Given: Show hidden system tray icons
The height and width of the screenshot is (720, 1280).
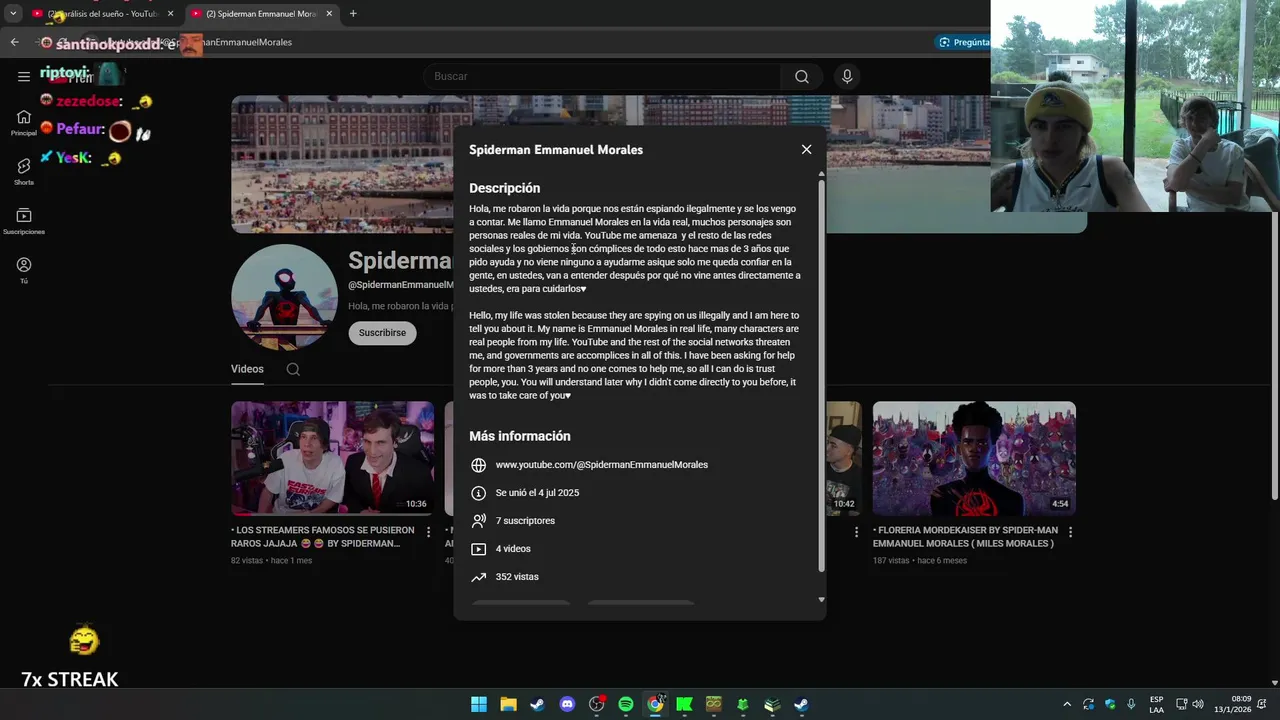Looking at the screenshot, I should 1067,704.
